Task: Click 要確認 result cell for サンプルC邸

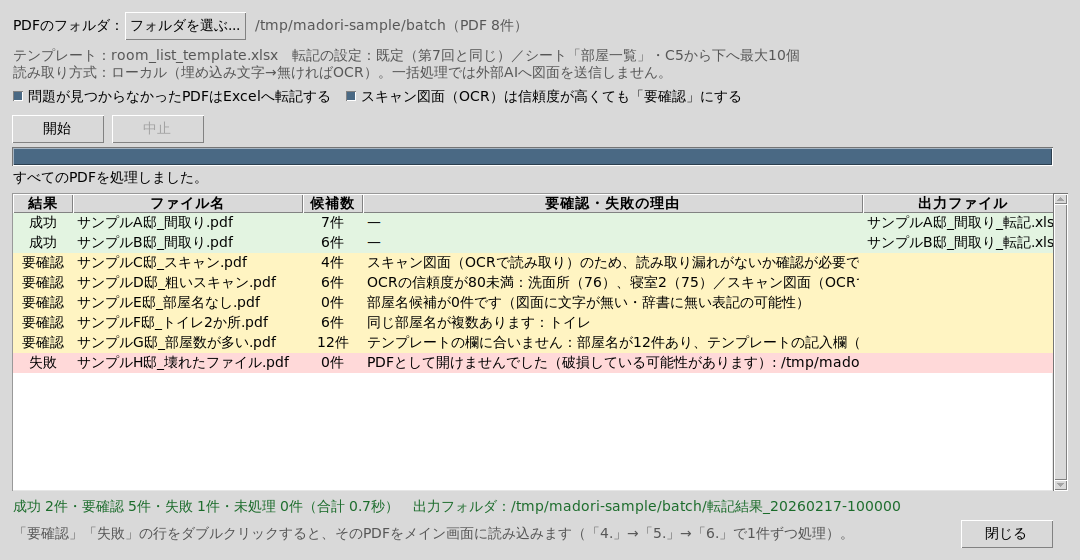Action: [43, 262]
